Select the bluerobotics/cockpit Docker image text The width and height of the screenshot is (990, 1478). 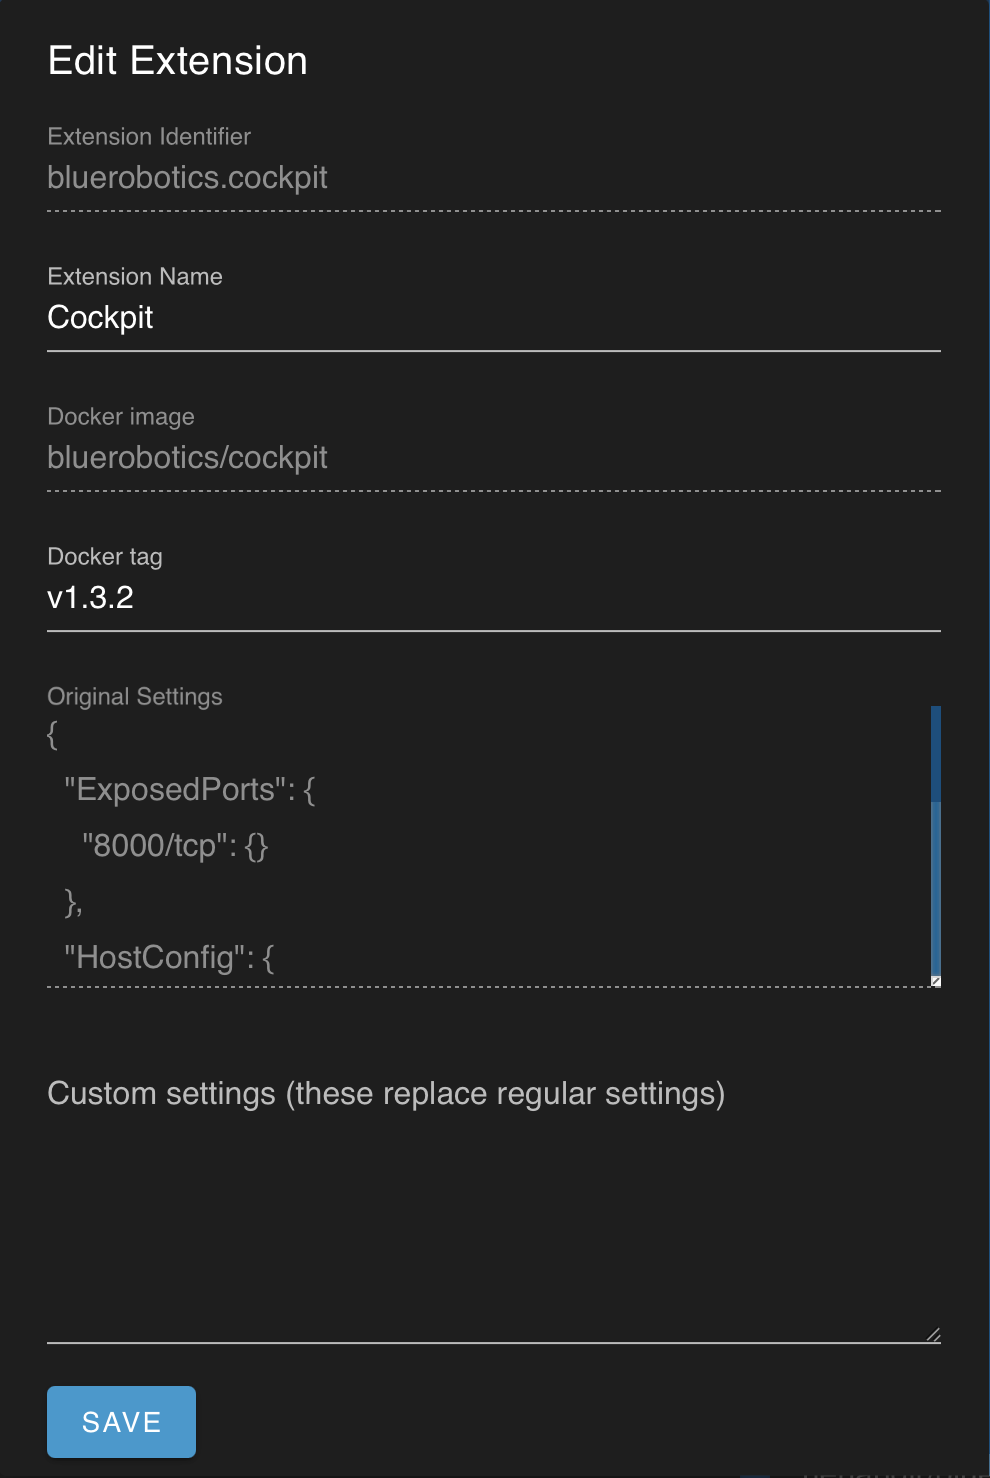tap(187, 458)
